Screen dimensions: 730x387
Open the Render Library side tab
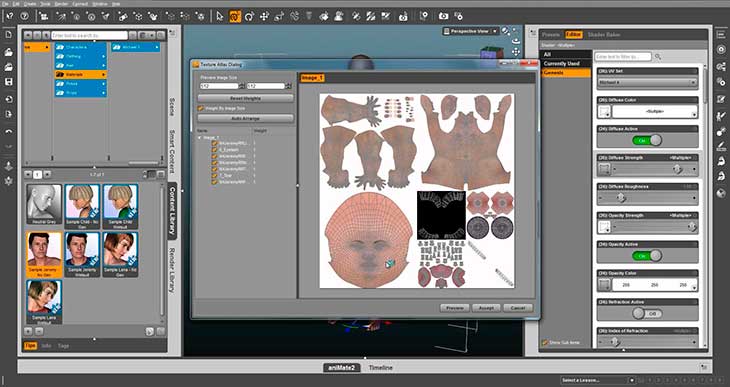point(172,270)
